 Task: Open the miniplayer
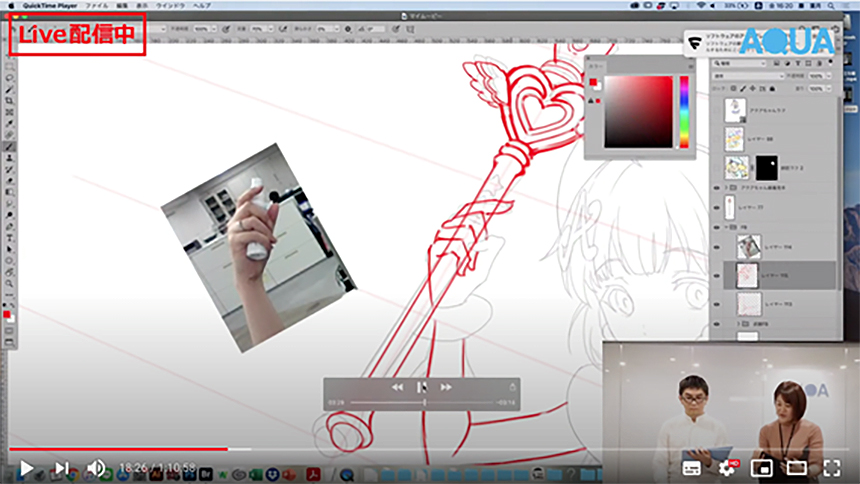click(x=762, y=467)
